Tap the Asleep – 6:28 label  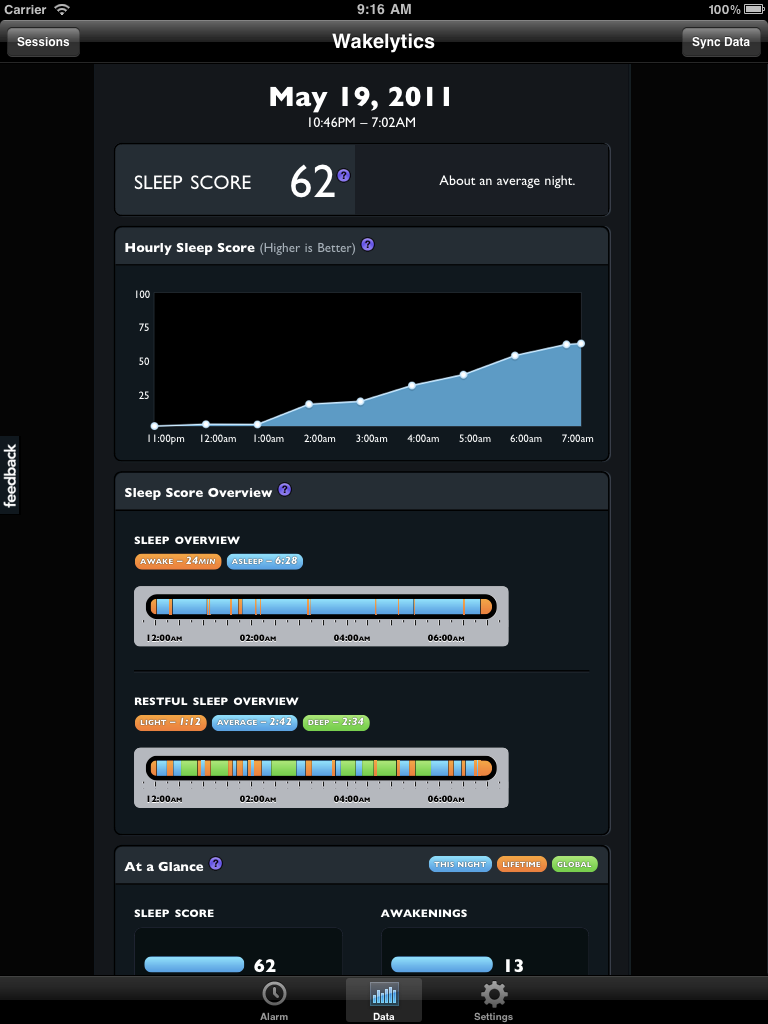pos(264,561)
